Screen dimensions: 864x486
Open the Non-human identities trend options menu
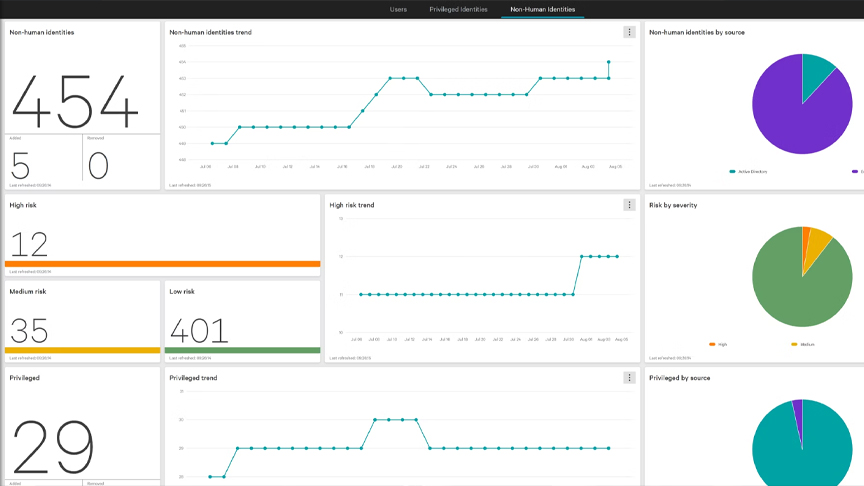[629, 32]
